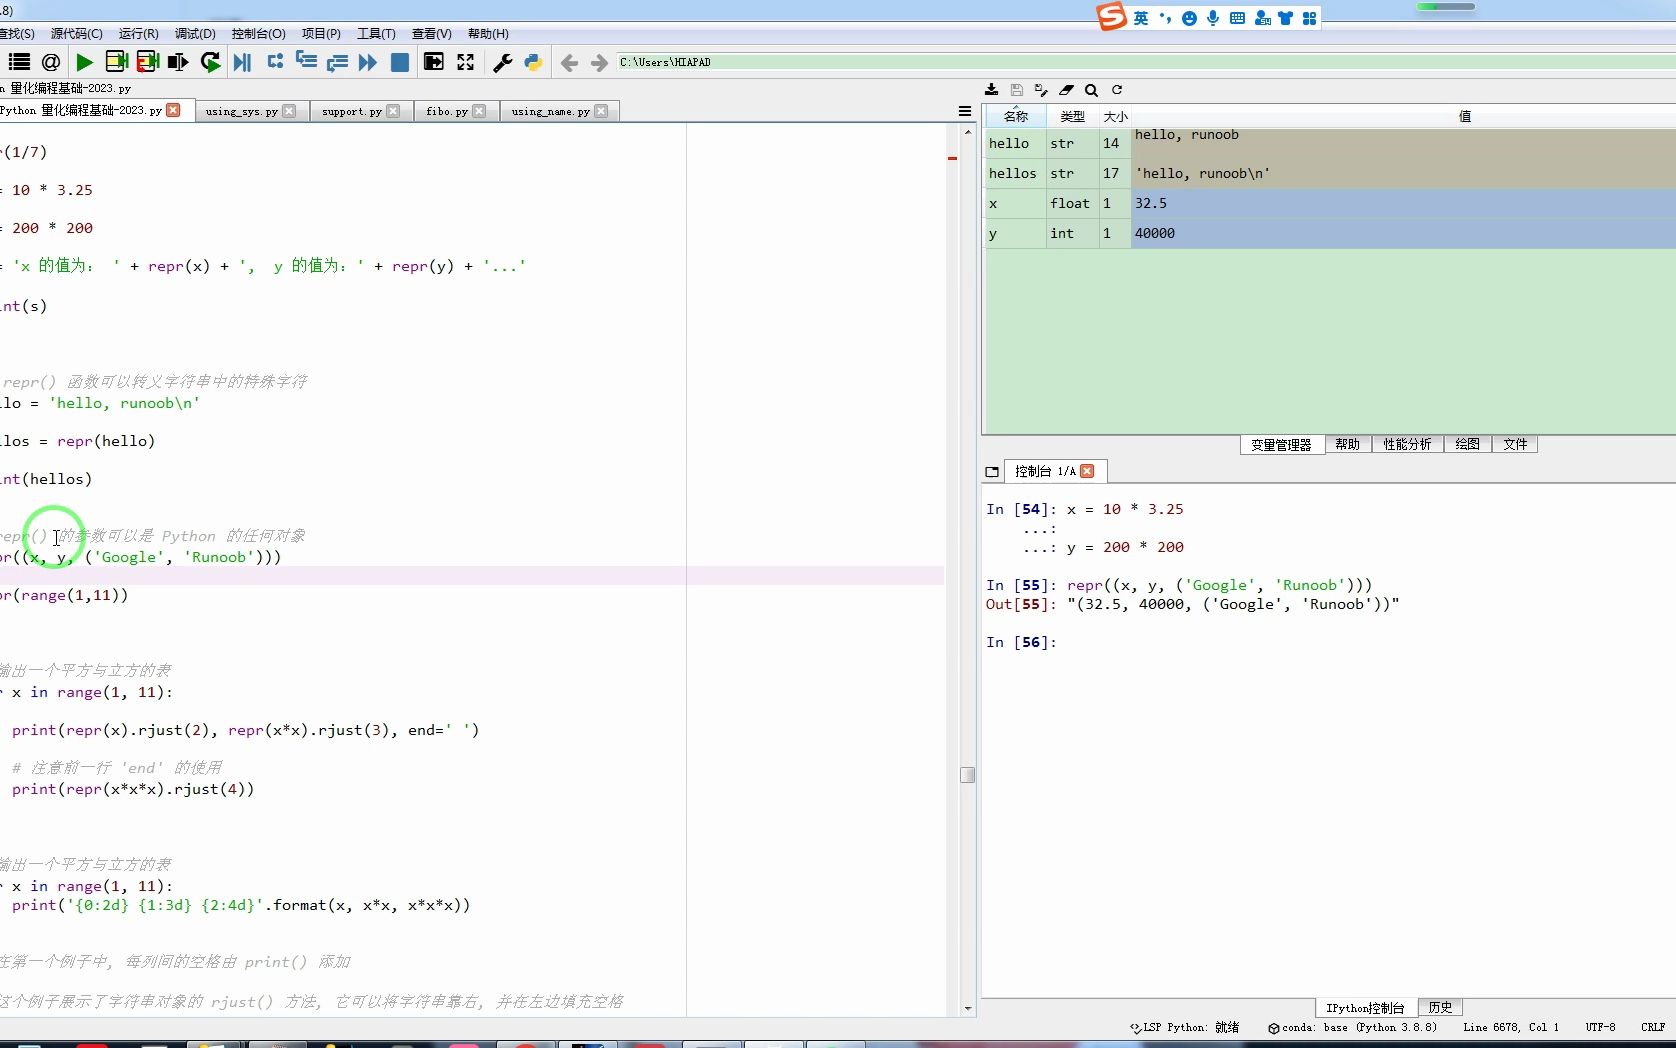Viewport: 1676px width, 1048px height.
Task: Close the 量化编程基础-2023.py tab
Action: coord(174,110)
